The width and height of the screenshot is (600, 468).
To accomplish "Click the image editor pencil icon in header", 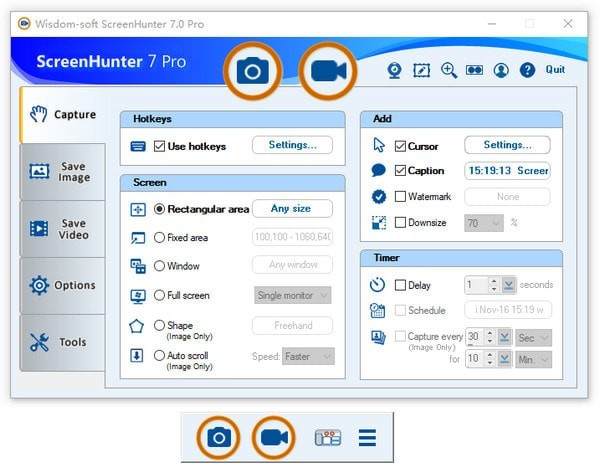I will (422, 70).
